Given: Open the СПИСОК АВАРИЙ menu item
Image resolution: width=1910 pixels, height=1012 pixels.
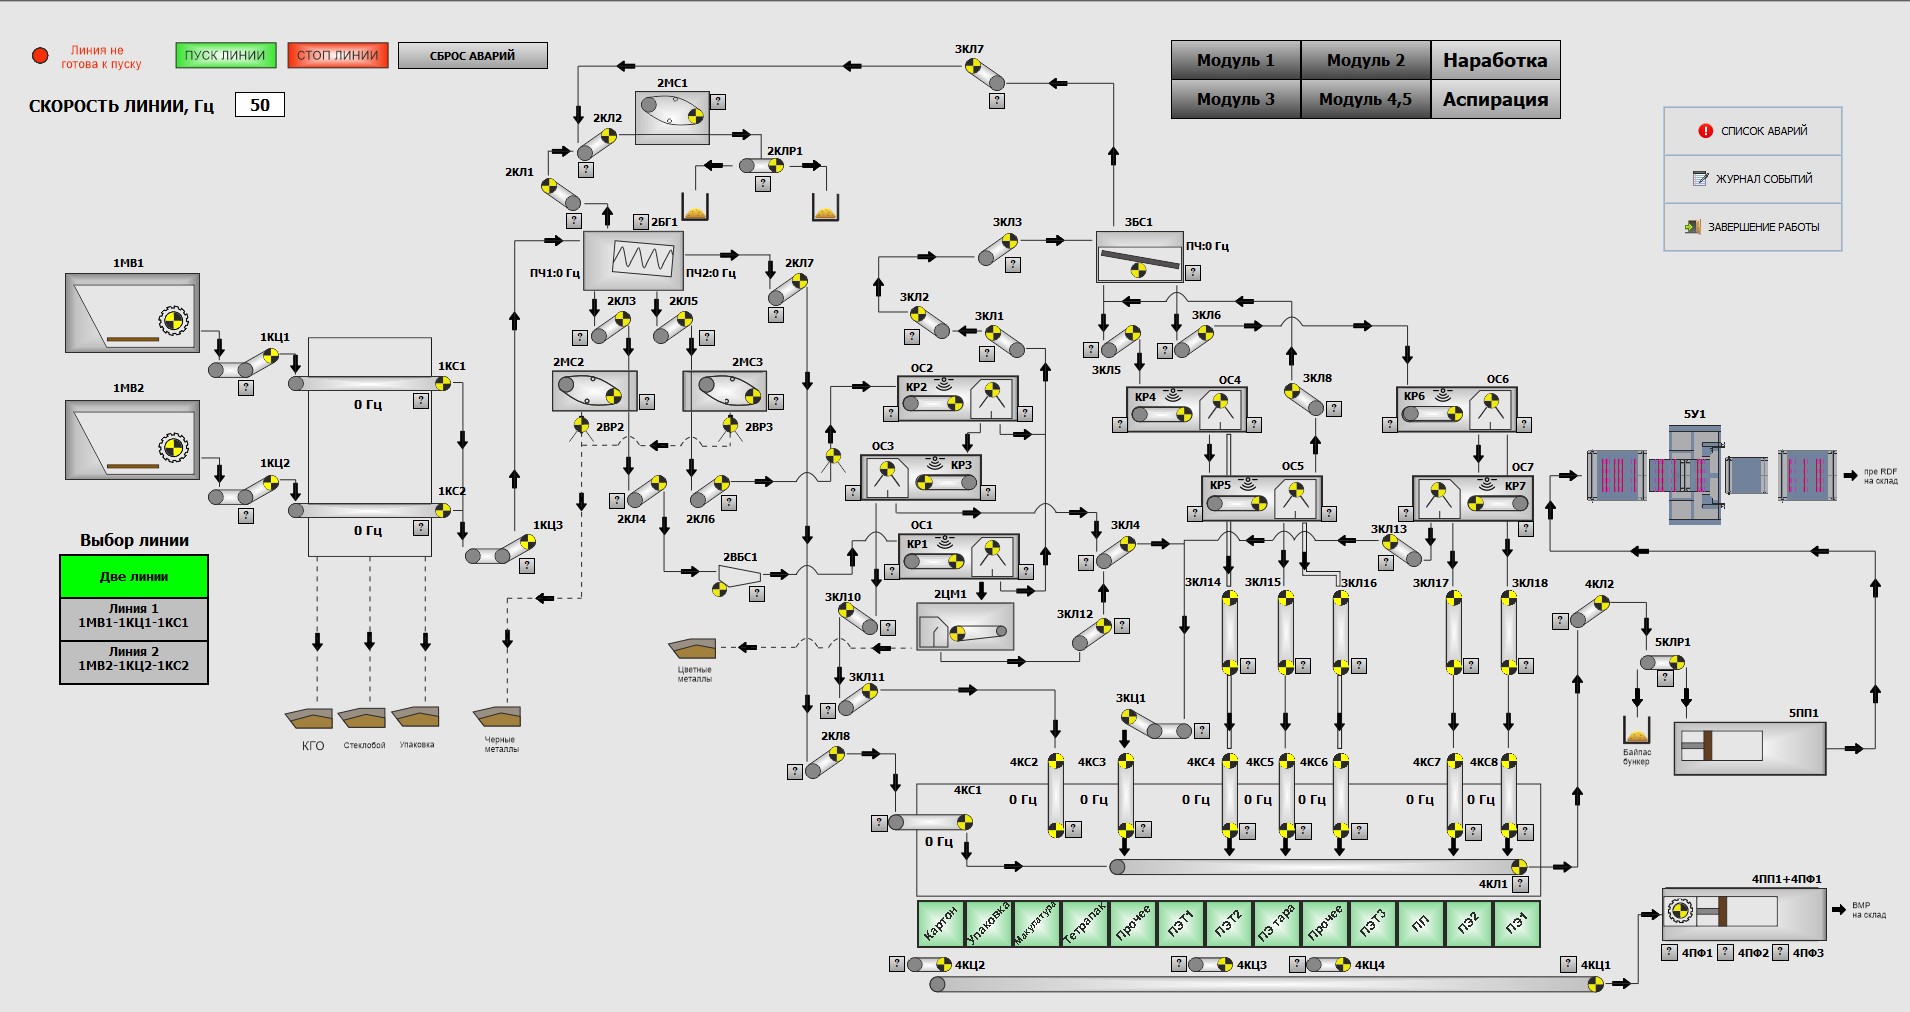Looking at the screenshot, I should [1752, 131].
